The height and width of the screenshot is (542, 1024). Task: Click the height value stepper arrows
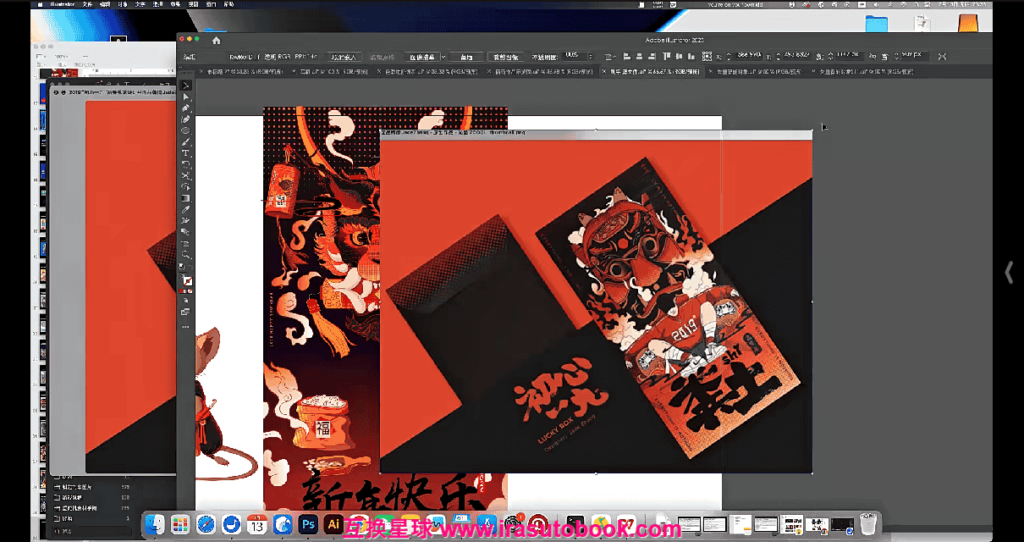pyautogui.click(x=897, y=57)
